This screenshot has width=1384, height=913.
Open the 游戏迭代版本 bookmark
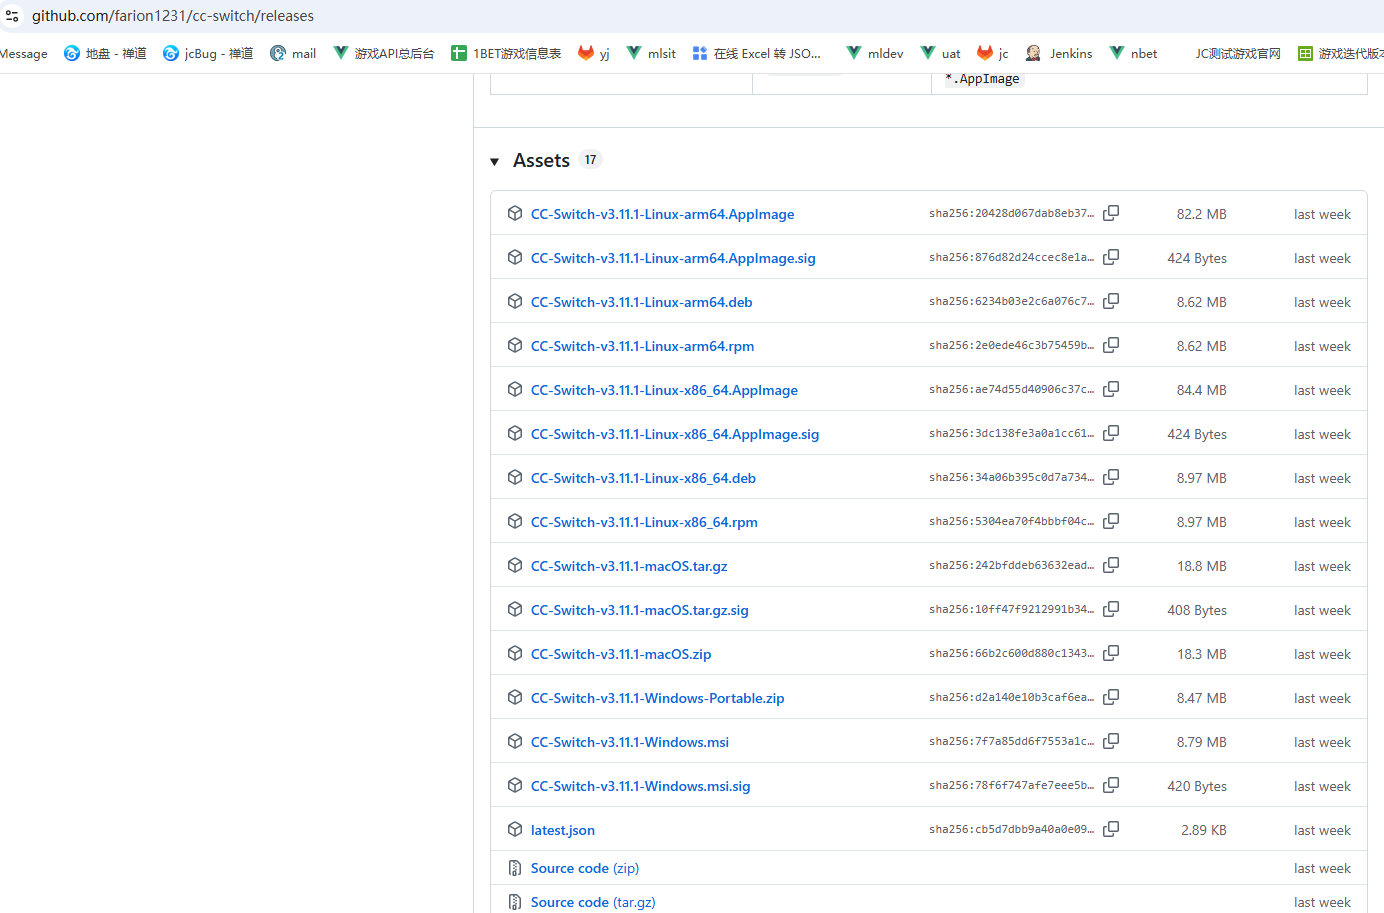coord(1340,53)
